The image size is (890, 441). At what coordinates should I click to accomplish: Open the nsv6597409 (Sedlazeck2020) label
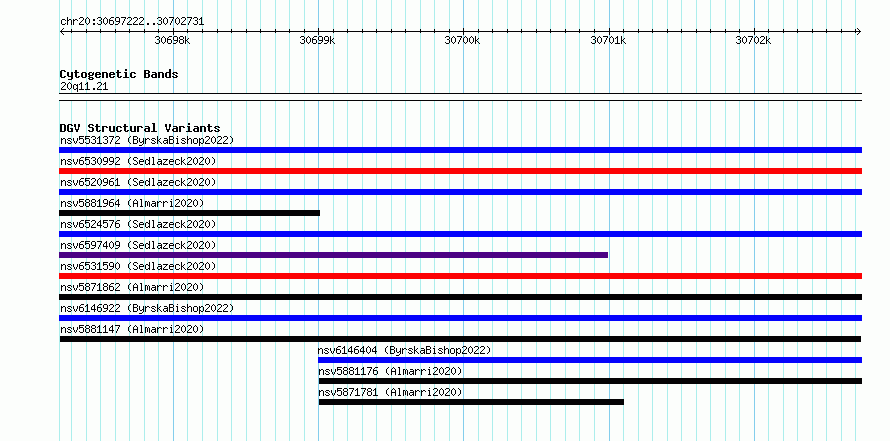click(138, 245)
